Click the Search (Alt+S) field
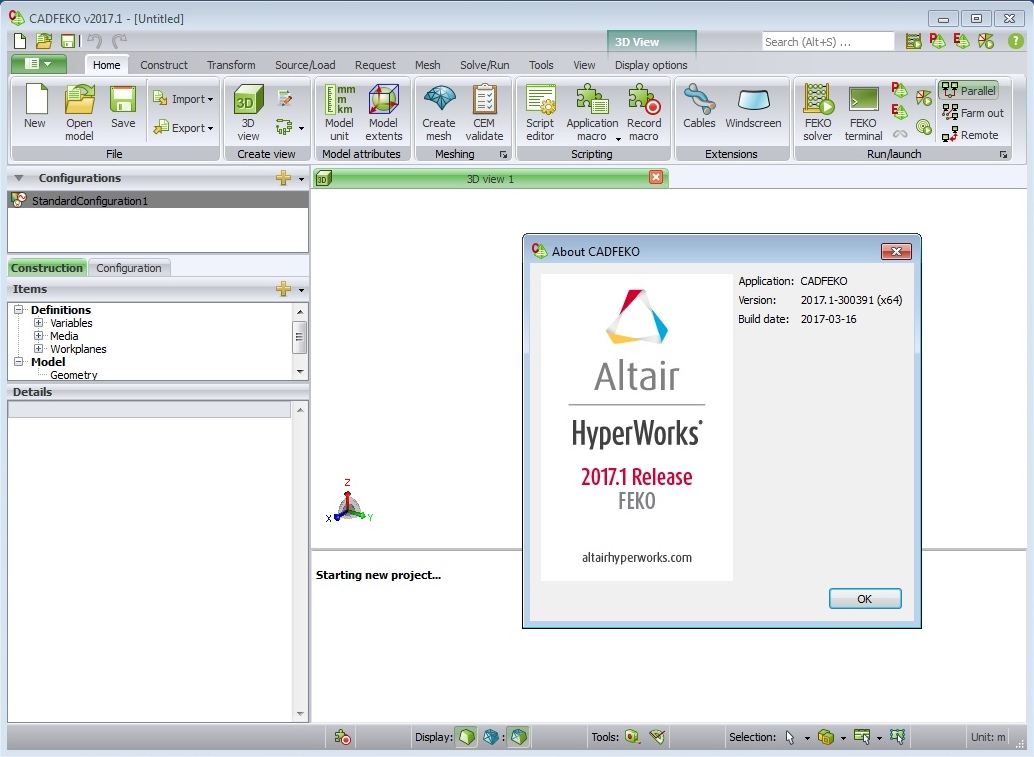This screenshot has height=757, width=1034. (x=828, y=42)
